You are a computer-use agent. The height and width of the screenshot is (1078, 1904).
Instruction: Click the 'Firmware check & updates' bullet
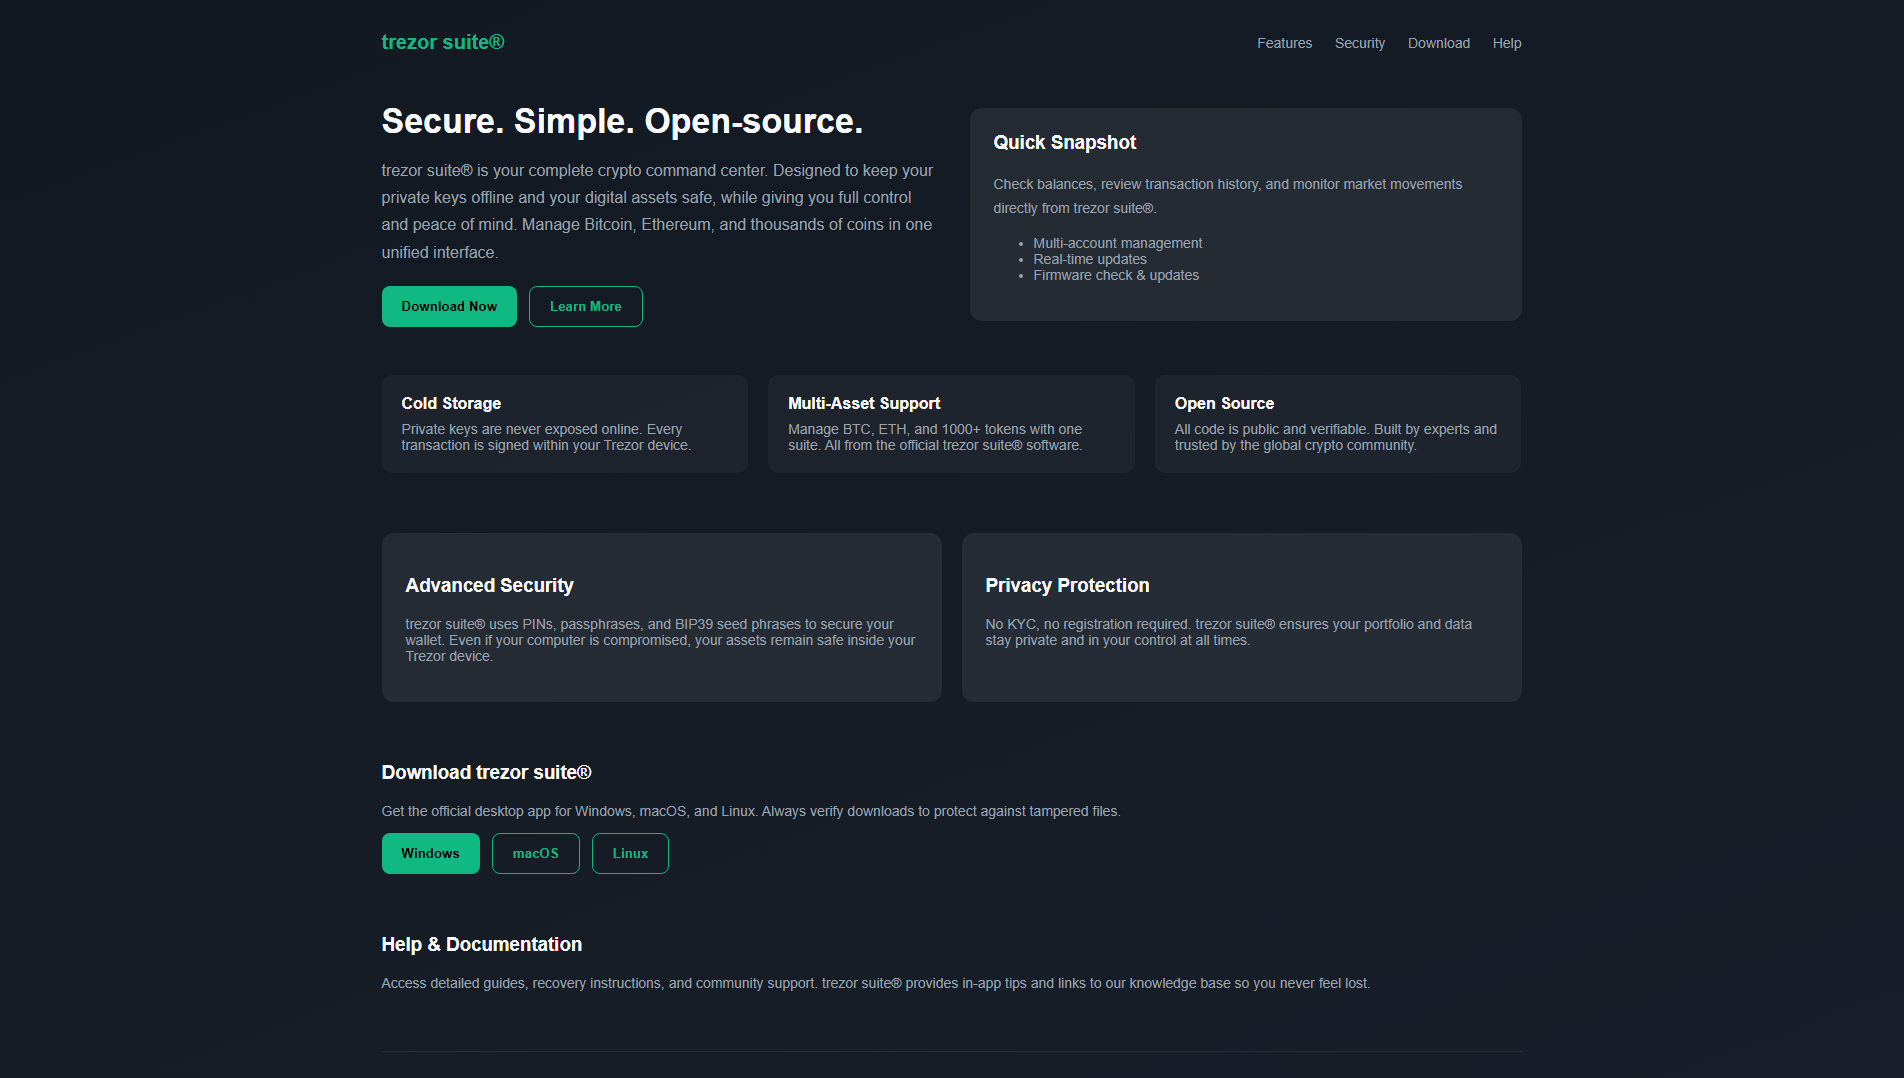(1116, 275)
